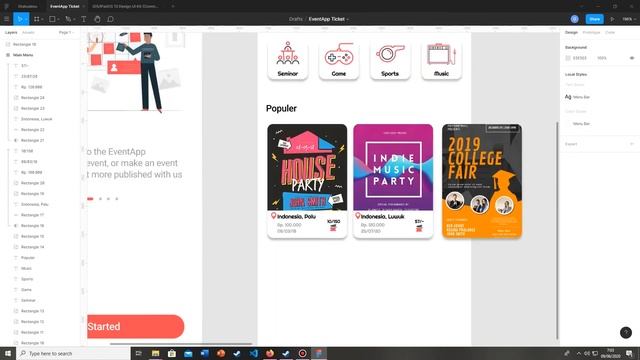Open the shape tools dropdown arrow
The height and width of the screenshot is (360, 640).
click(58, 19)
